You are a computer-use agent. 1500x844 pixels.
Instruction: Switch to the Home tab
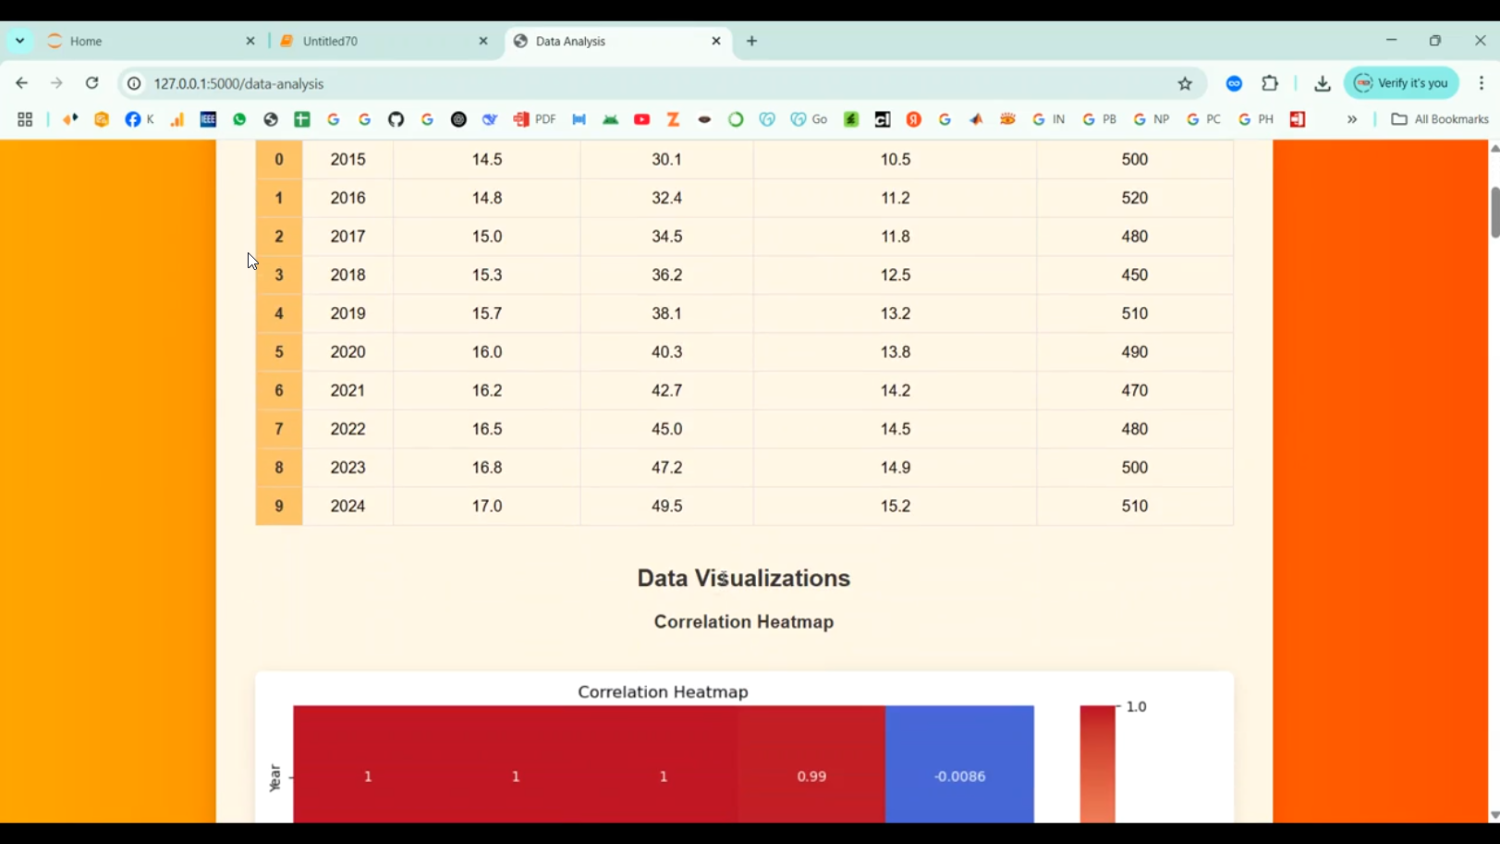click(x=150, y=41)
